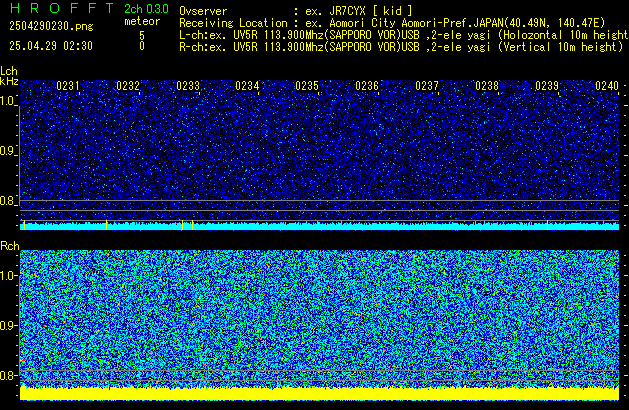
Task: Click inside the Rch green-blue spectrogram
Action: pos(319,319)
